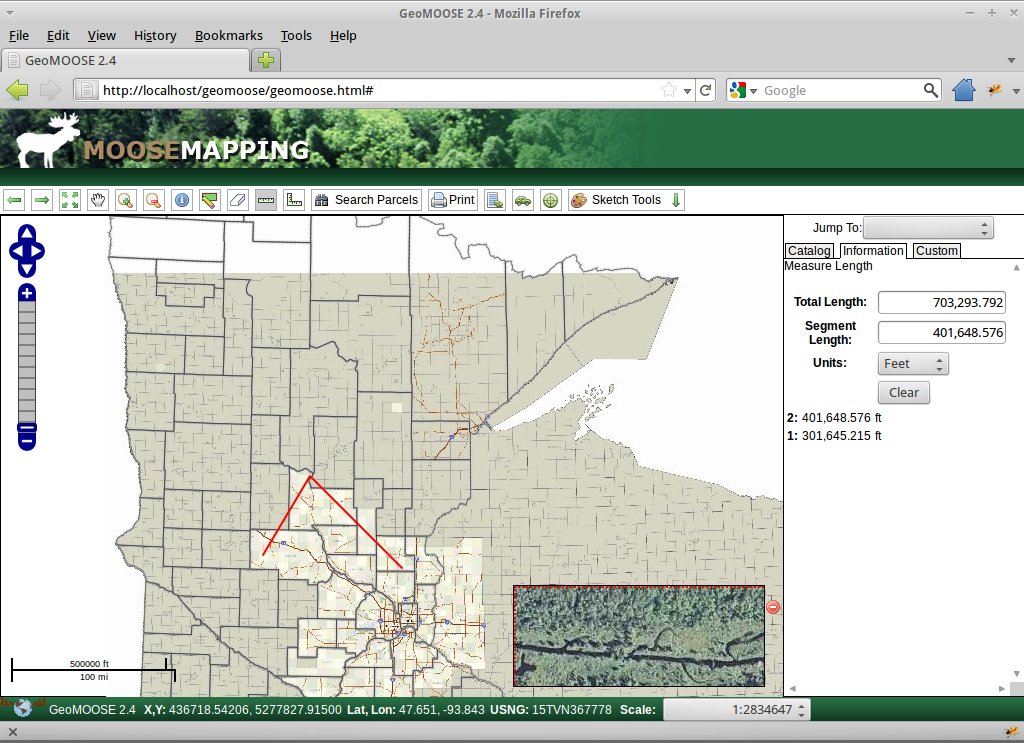
Task: Bookmark this page with the star
Action: pos(669,90)
